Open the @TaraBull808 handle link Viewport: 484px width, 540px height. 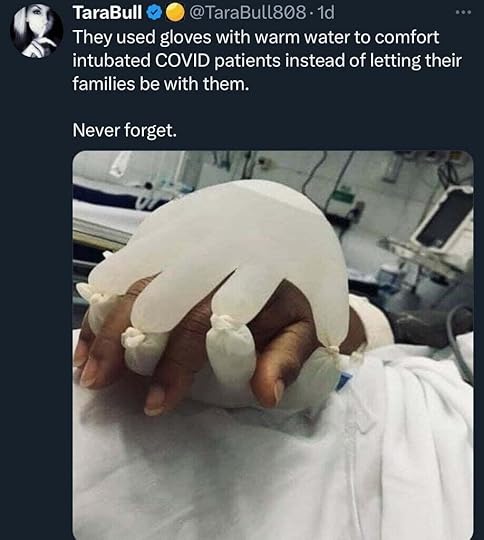pyautogui.click(x=247, y=13)
